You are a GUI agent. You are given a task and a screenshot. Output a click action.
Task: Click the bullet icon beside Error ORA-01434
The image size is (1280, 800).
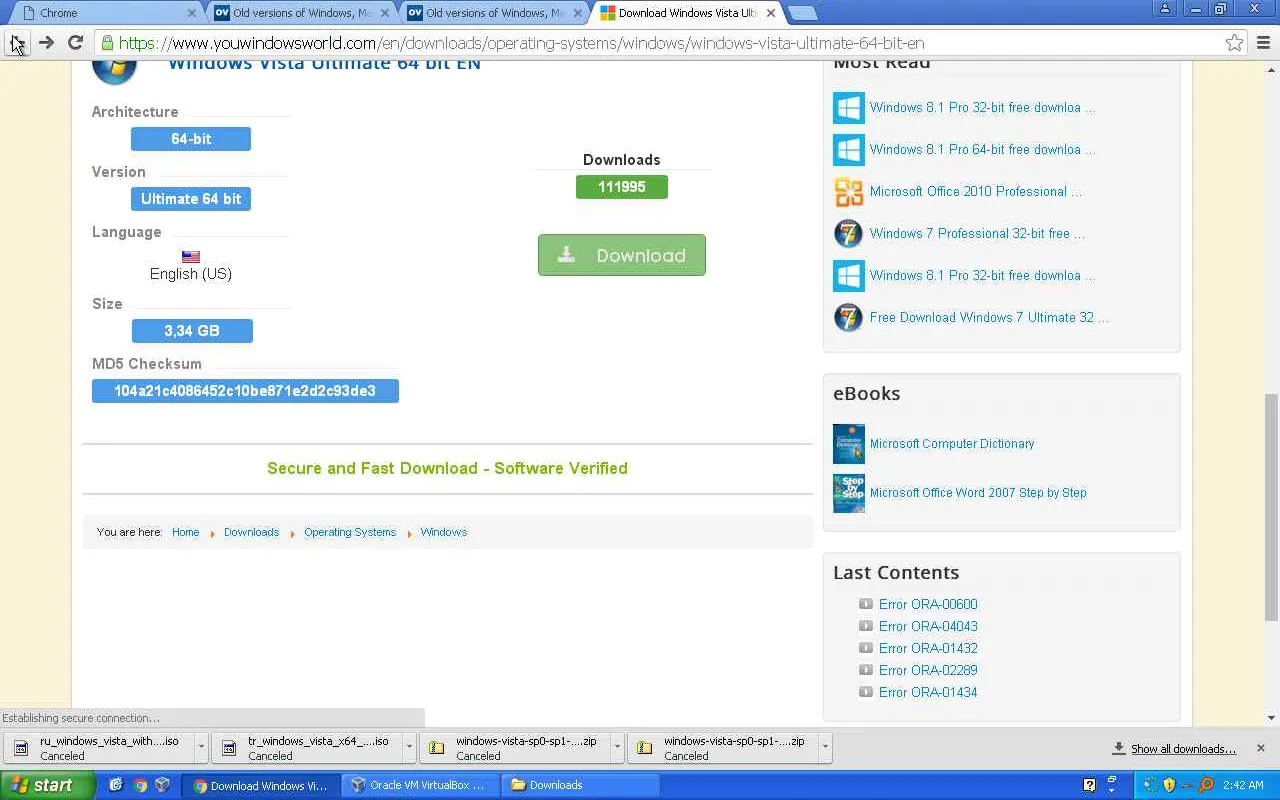(866, 692)
